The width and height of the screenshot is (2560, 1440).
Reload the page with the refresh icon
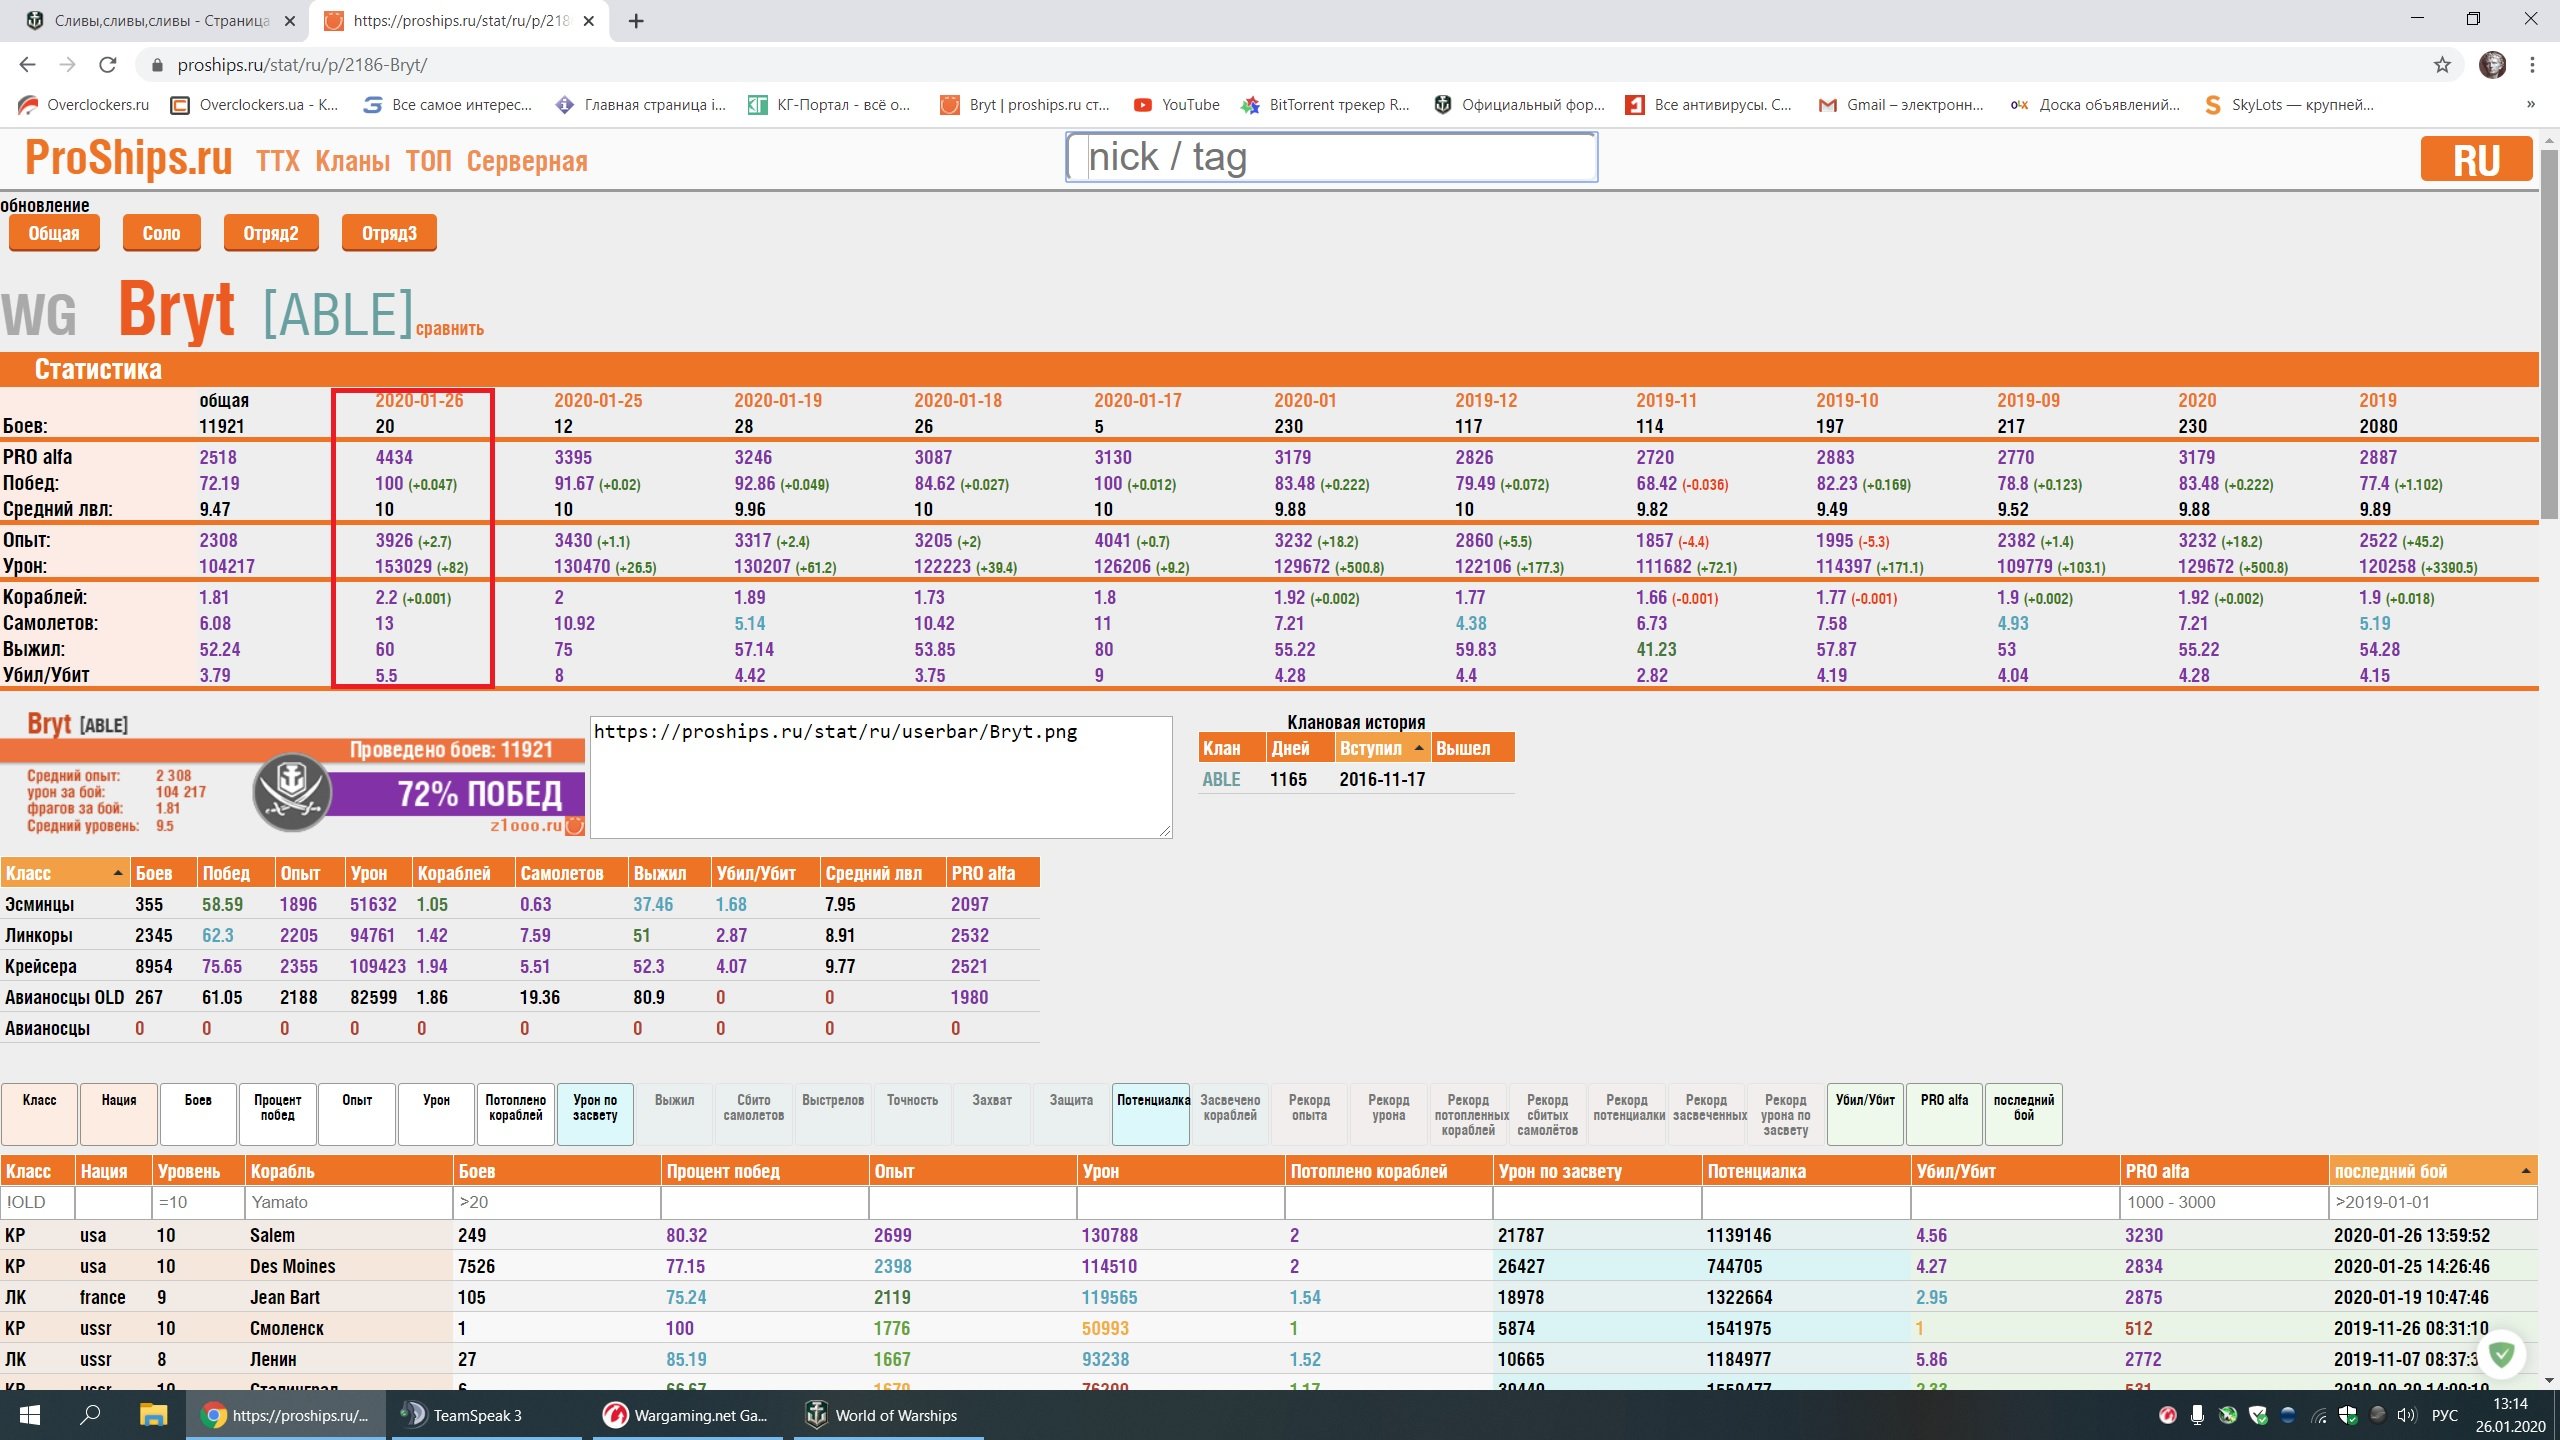[x=108, y=65]
